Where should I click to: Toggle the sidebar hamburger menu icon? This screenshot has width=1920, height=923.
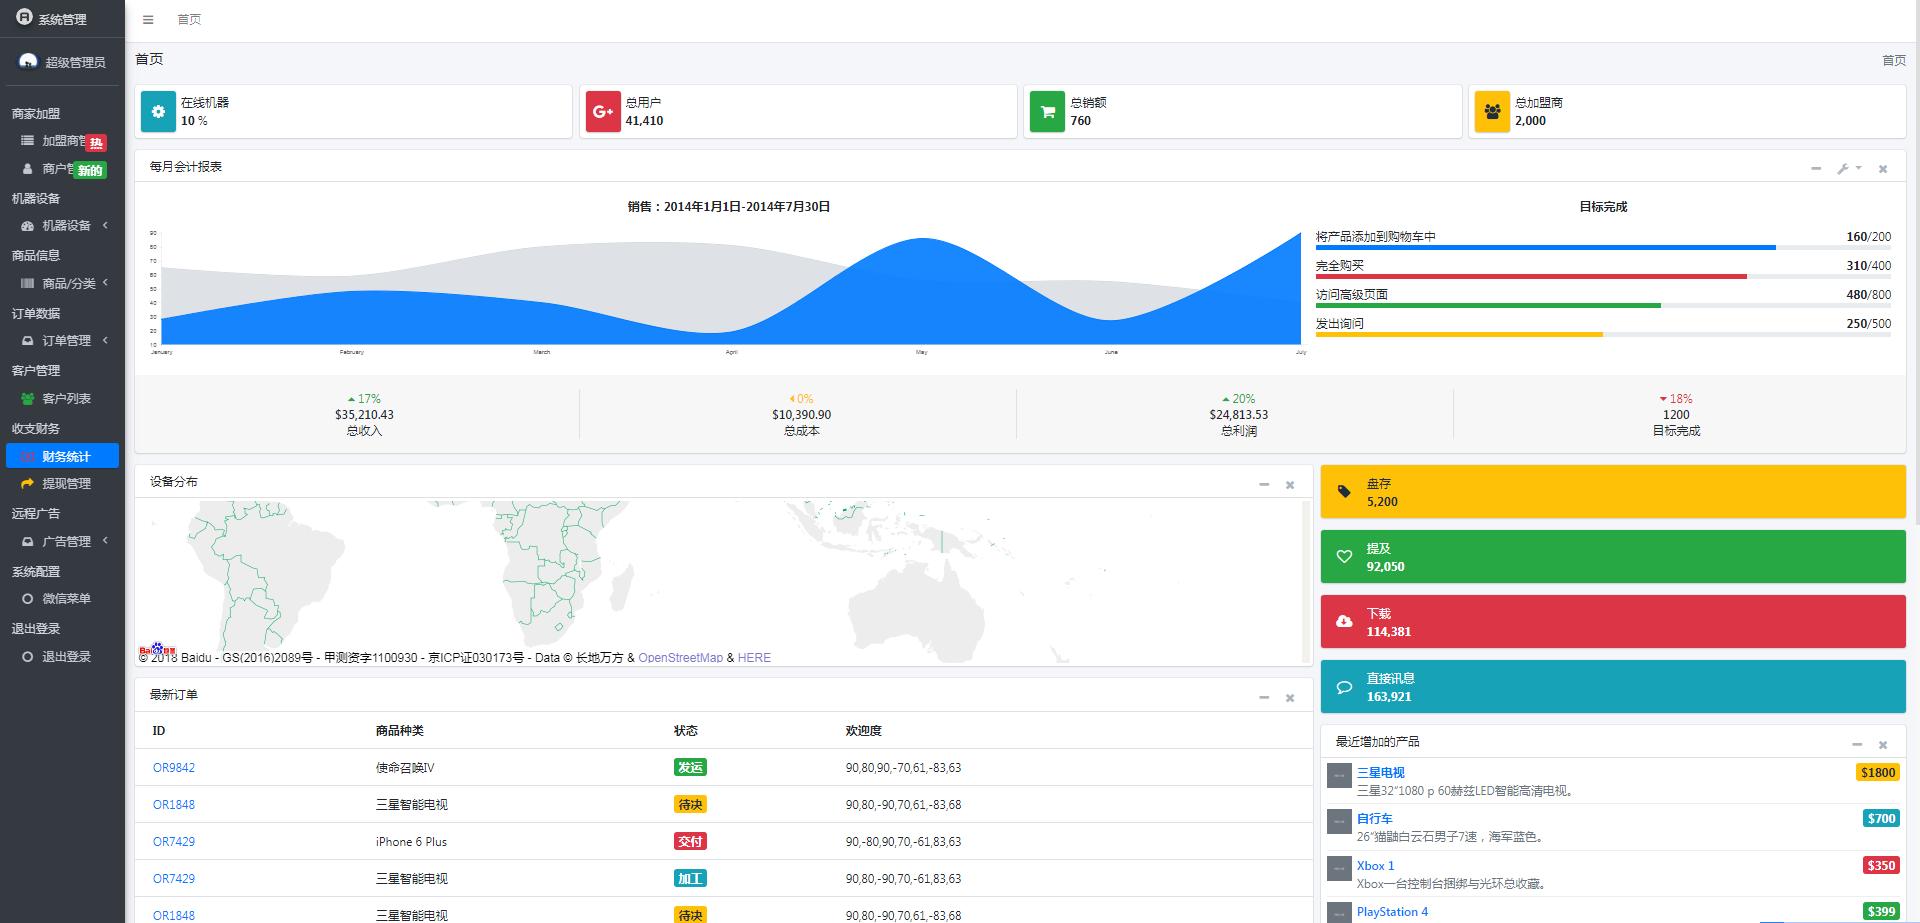pos(148,20)
